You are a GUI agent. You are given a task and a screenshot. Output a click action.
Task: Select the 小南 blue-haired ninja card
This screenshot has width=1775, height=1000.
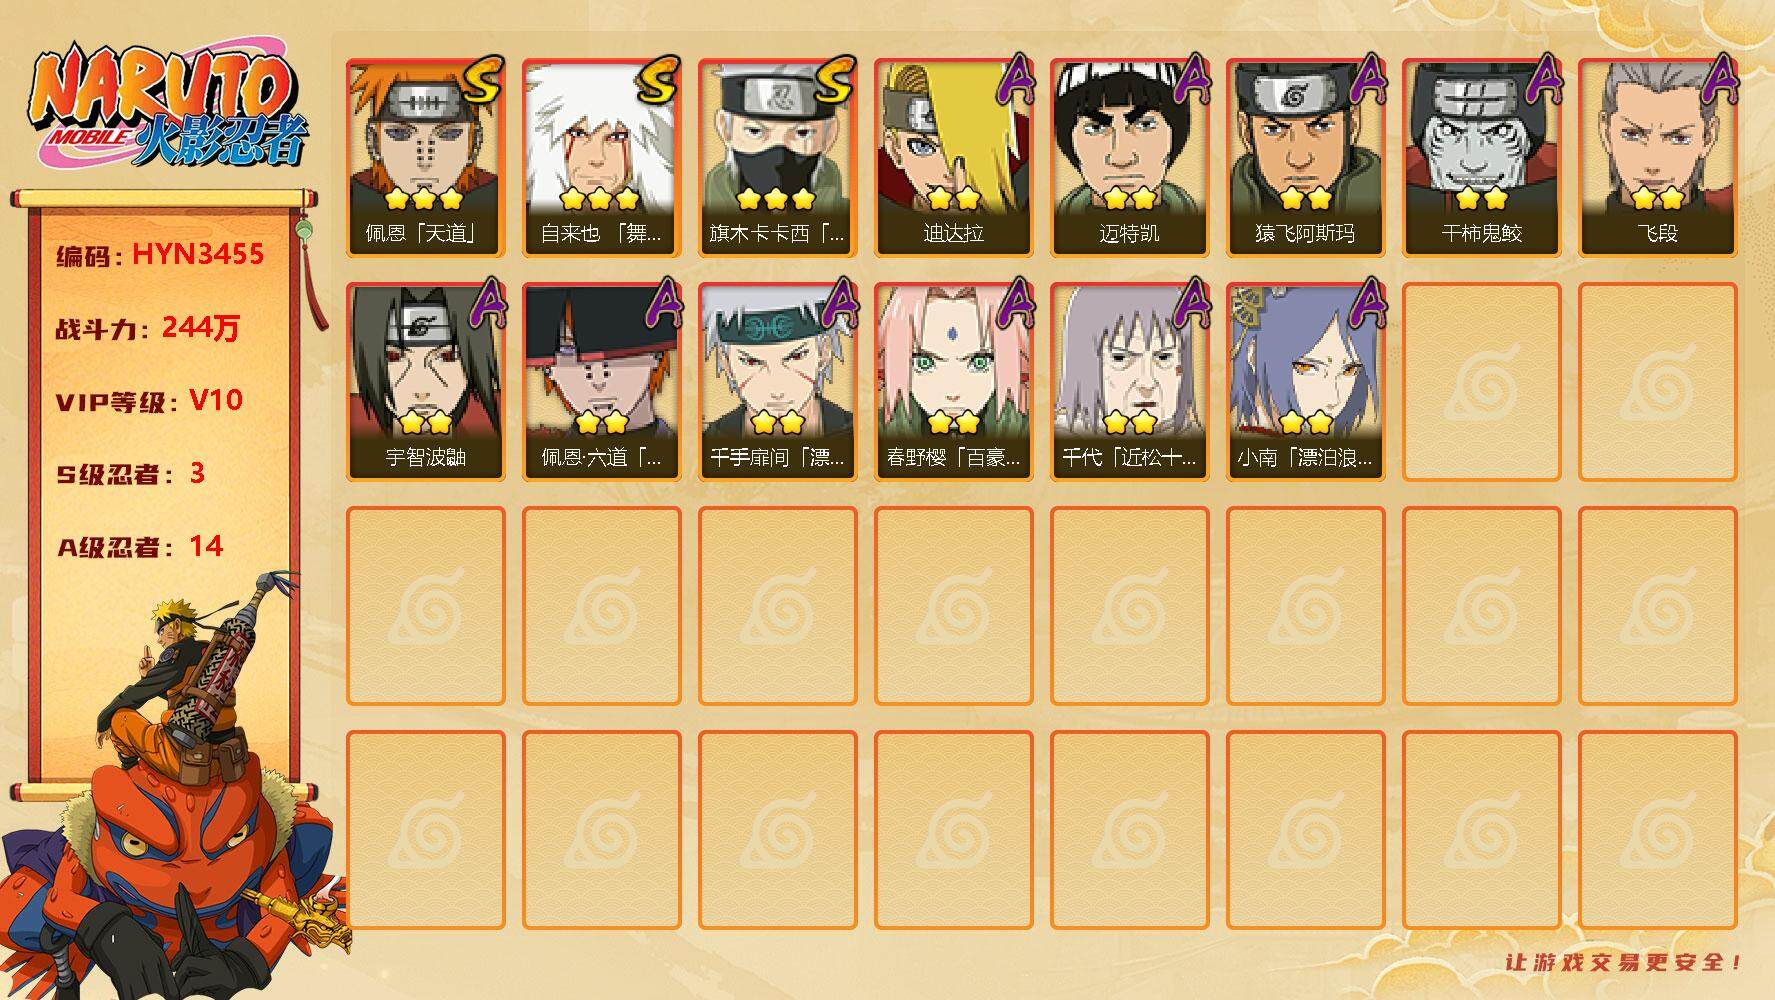[1305, 382]
